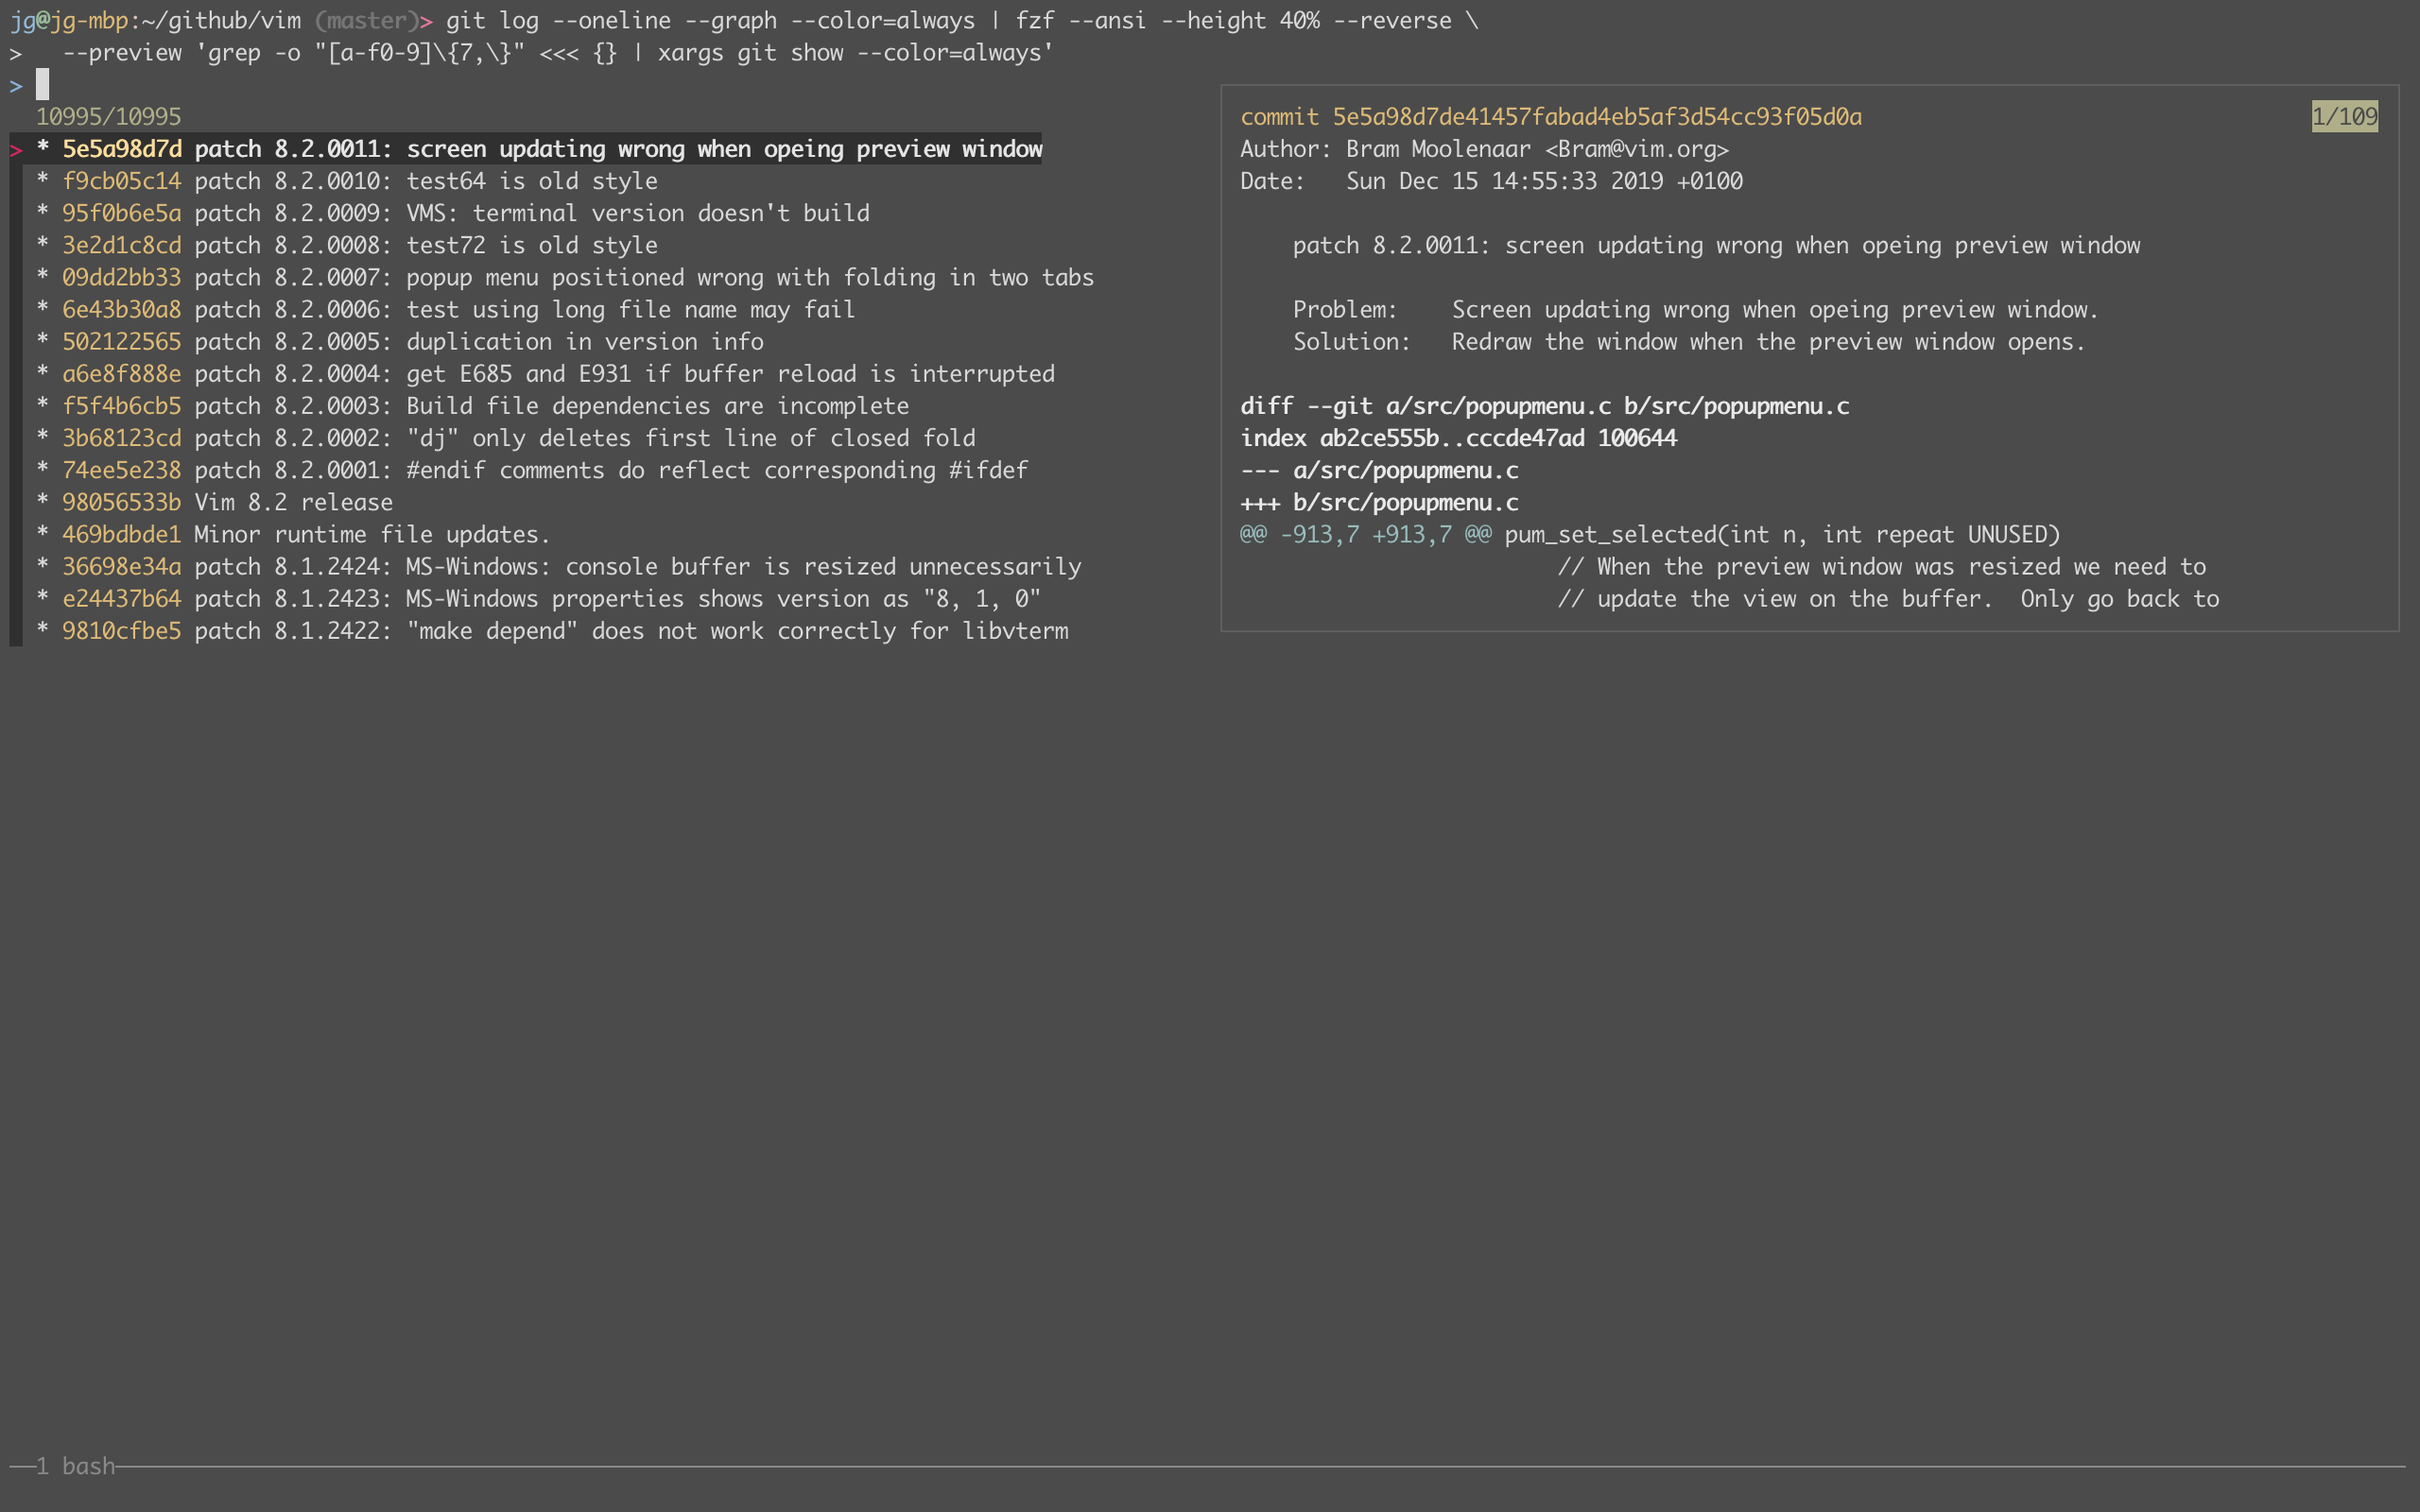Click the Bram@vim.org author email
Image resolution: width=2420 pixels, height=1512 pixels.
pyautogui.click(x=1640, y=149)
